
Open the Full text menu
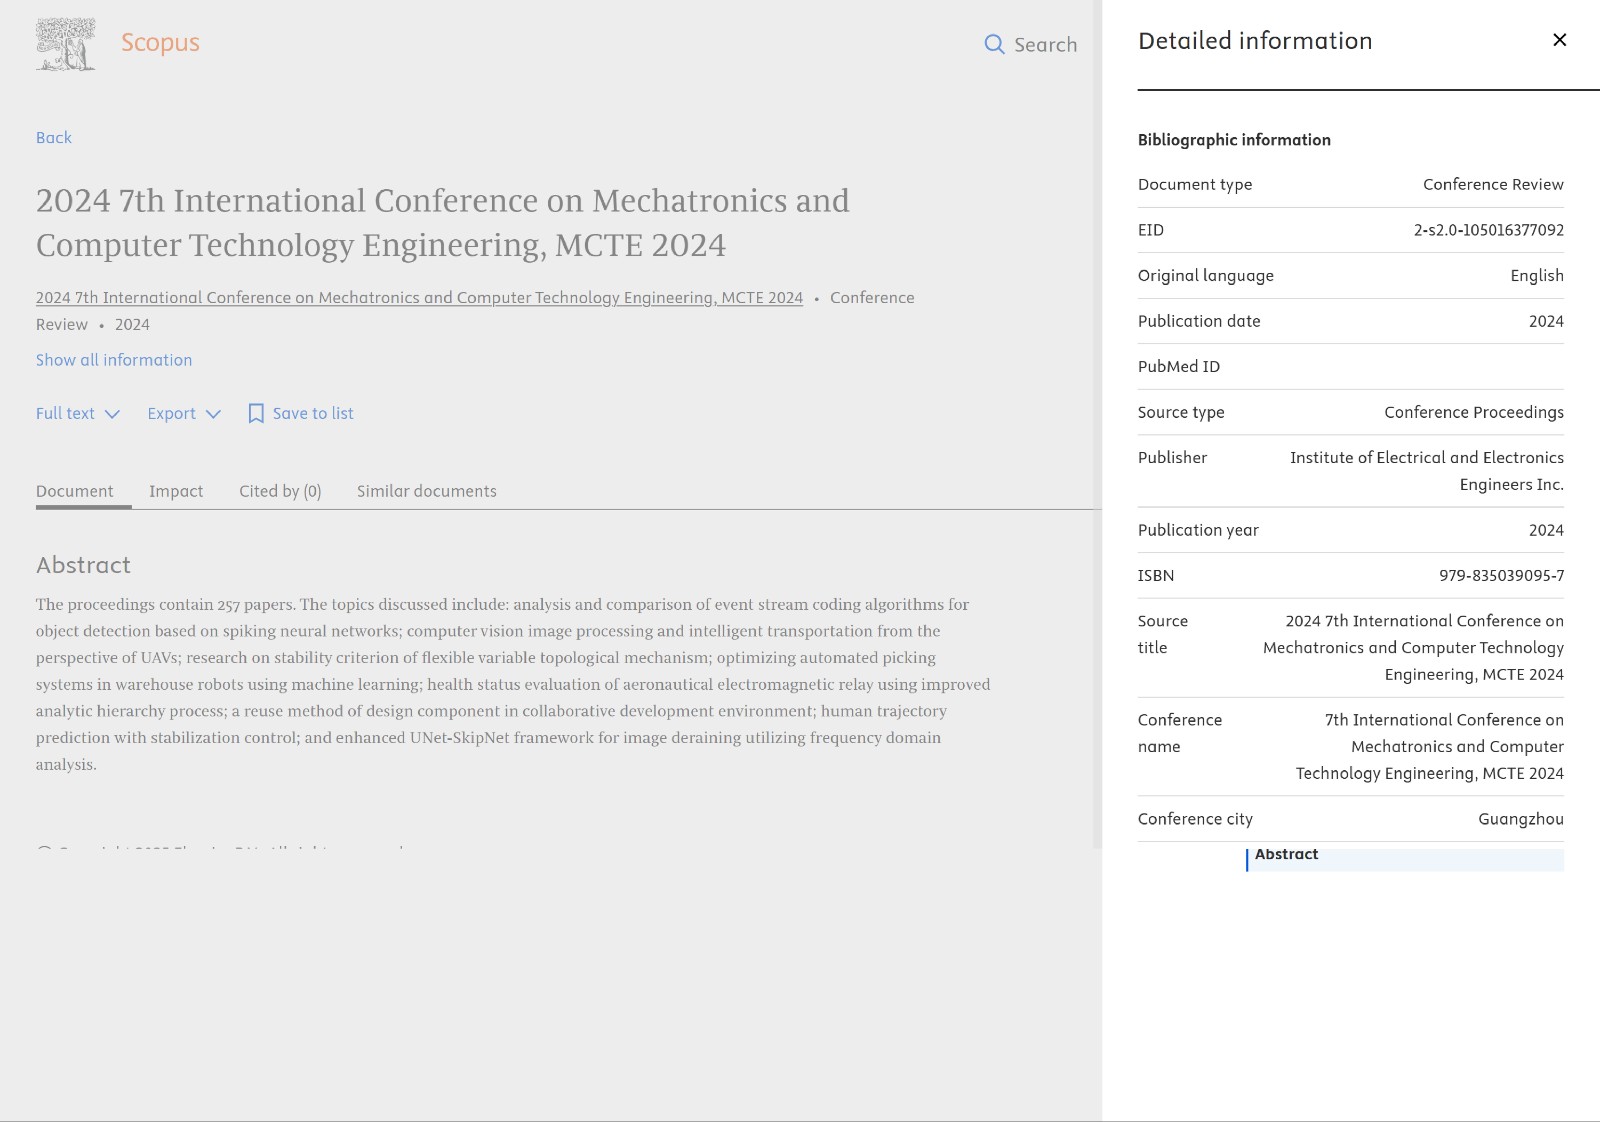tap(66, 414)
